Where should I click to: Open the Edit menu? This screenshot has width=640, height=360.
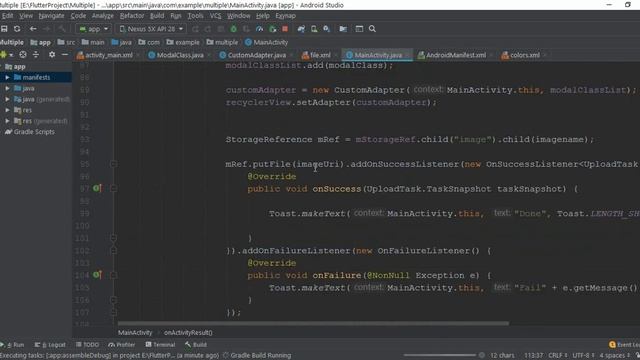pyautogui.click(x=7, y=16)
